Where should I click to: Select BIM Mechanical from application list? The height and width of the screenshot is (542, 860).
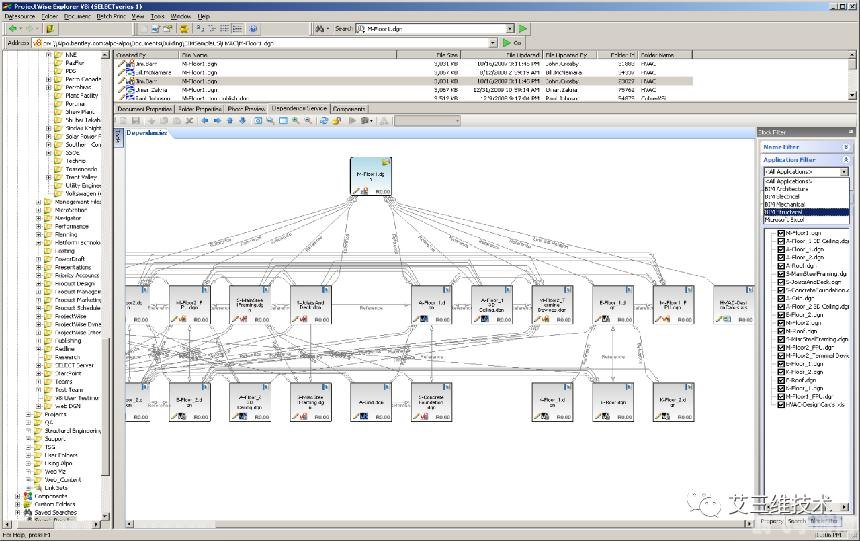(x=786, y=203)
